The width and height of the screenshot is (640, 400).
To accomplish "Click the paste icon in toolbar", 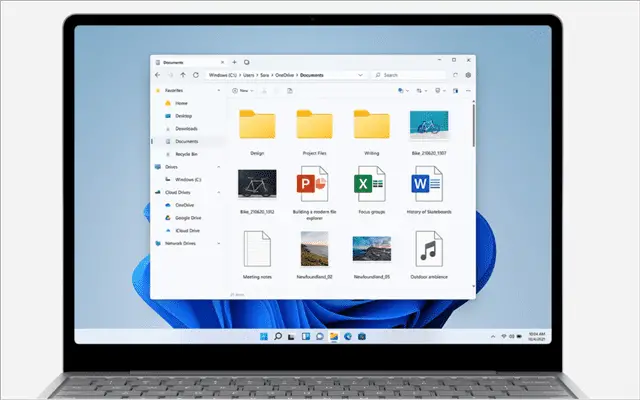I will coord(289,91).
